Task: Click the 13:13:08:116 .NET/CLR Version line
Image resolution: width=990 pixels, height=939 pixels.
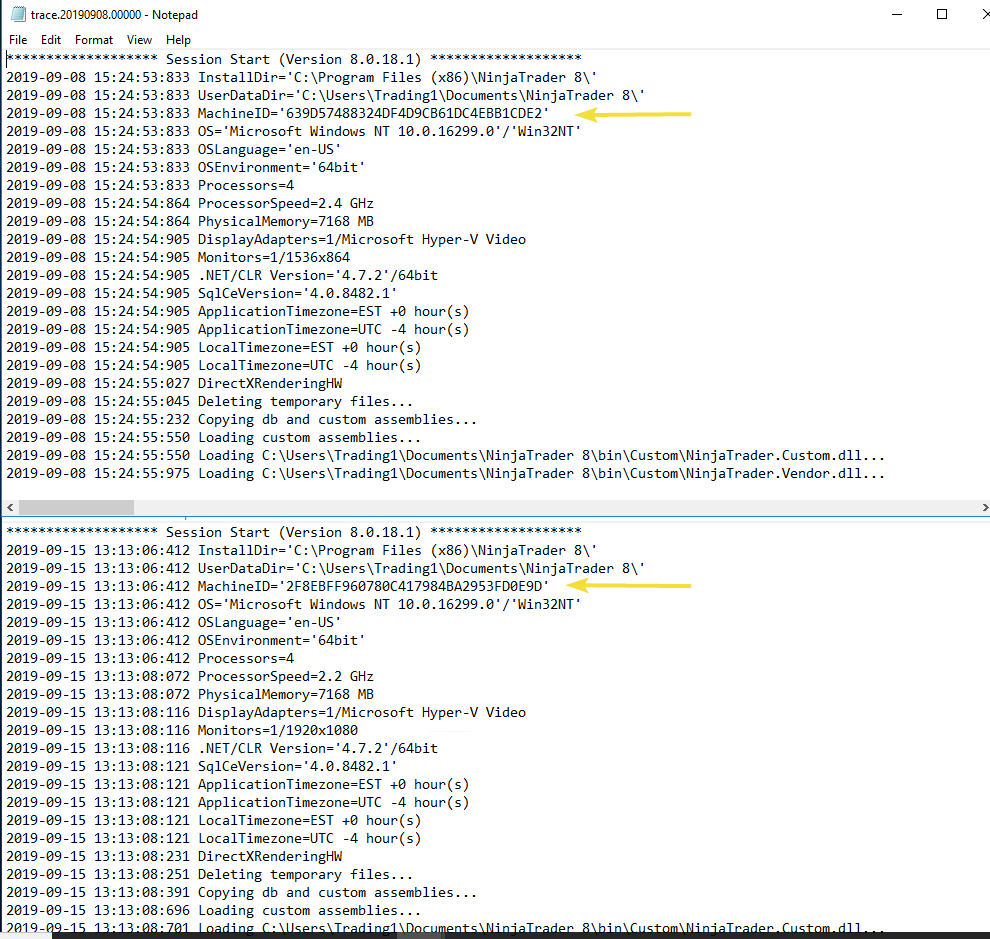Action: 222,748
